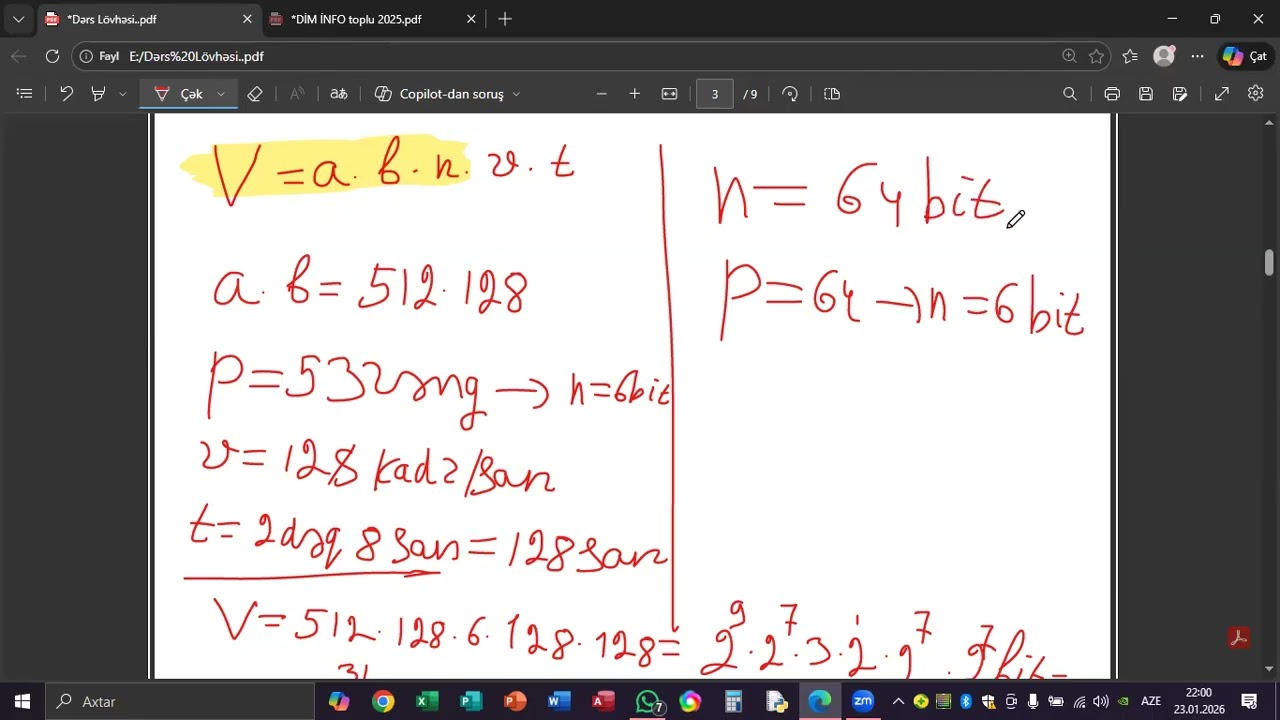
Task: Click the scrollbar down arrow
Action: coord(1269,669)
